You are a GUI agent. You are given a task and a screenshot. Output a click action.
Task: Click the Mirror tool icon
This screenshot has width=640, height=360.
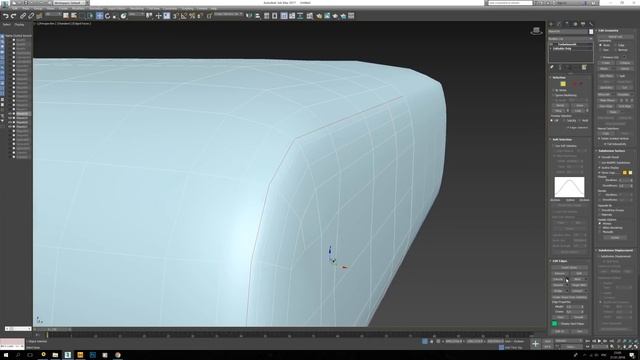point(249,16)
